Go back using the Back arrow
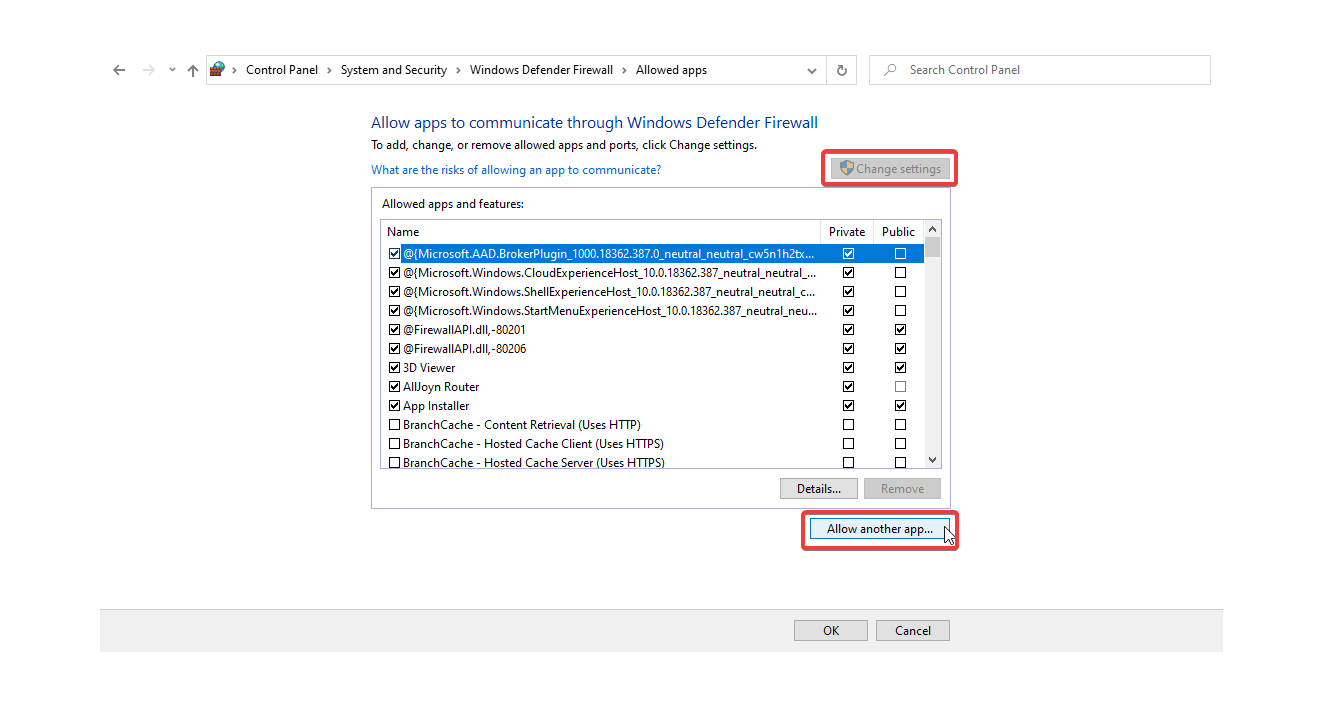Image resolution: width=1323 pixels, height=702 pixels. point(120,70)
